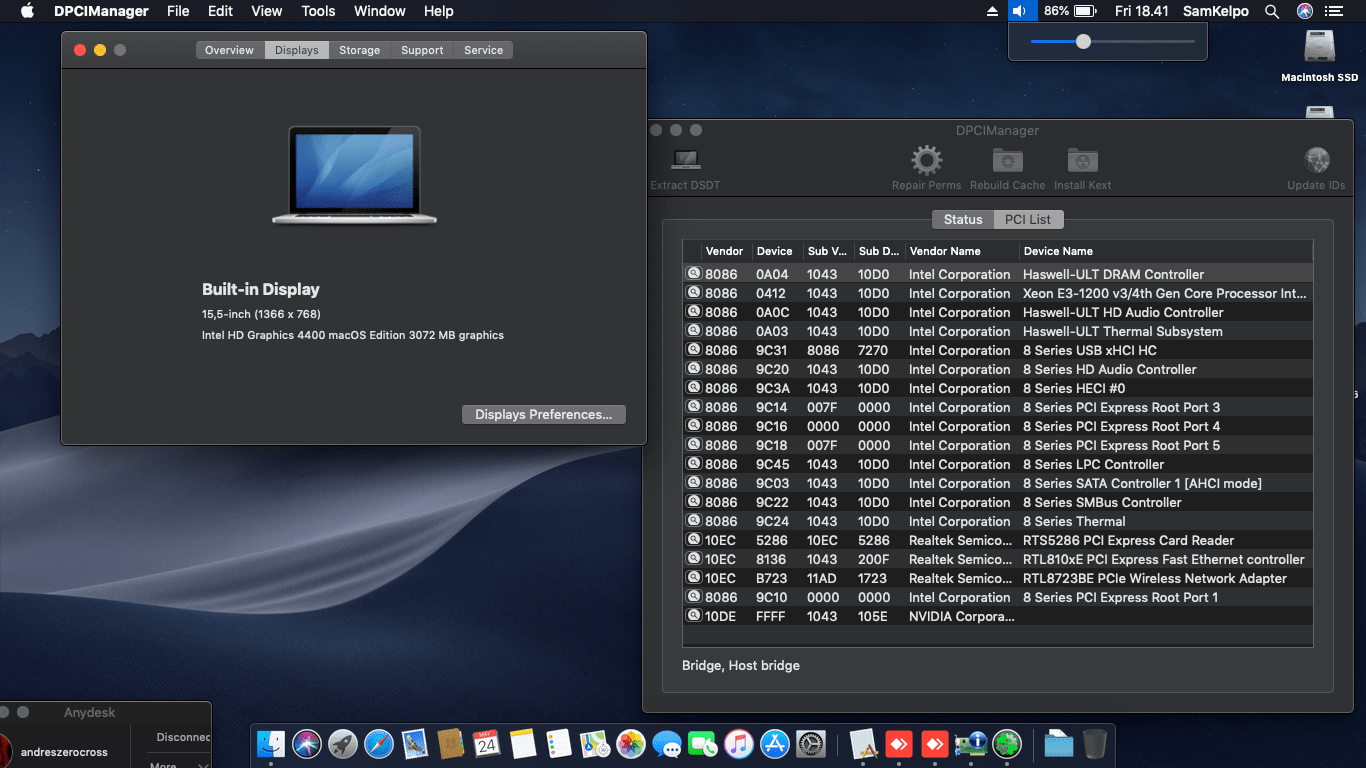Open Messages app in dock
Screen dimensions: 1366x768
tap(667, 743)
